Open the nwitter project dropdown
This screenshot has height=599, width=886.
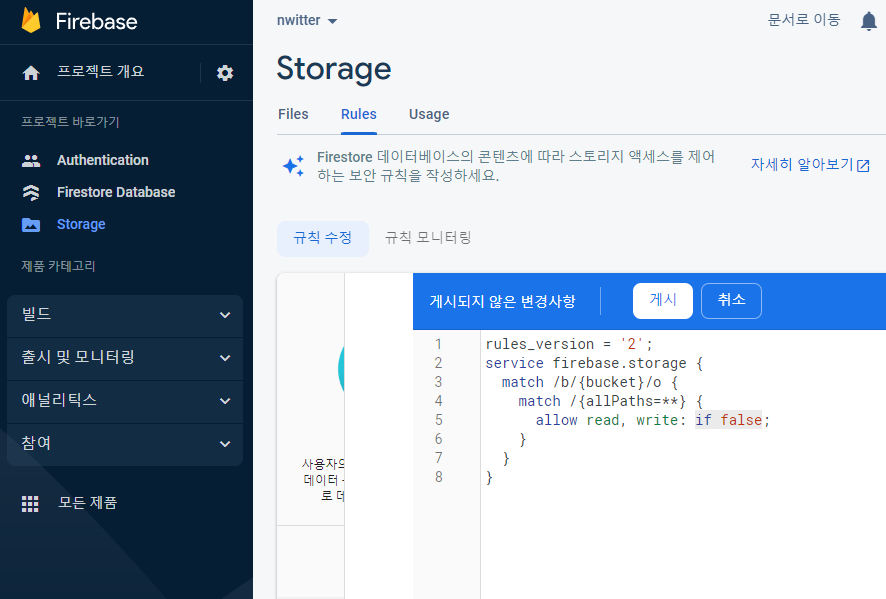[x=307, y=20]
